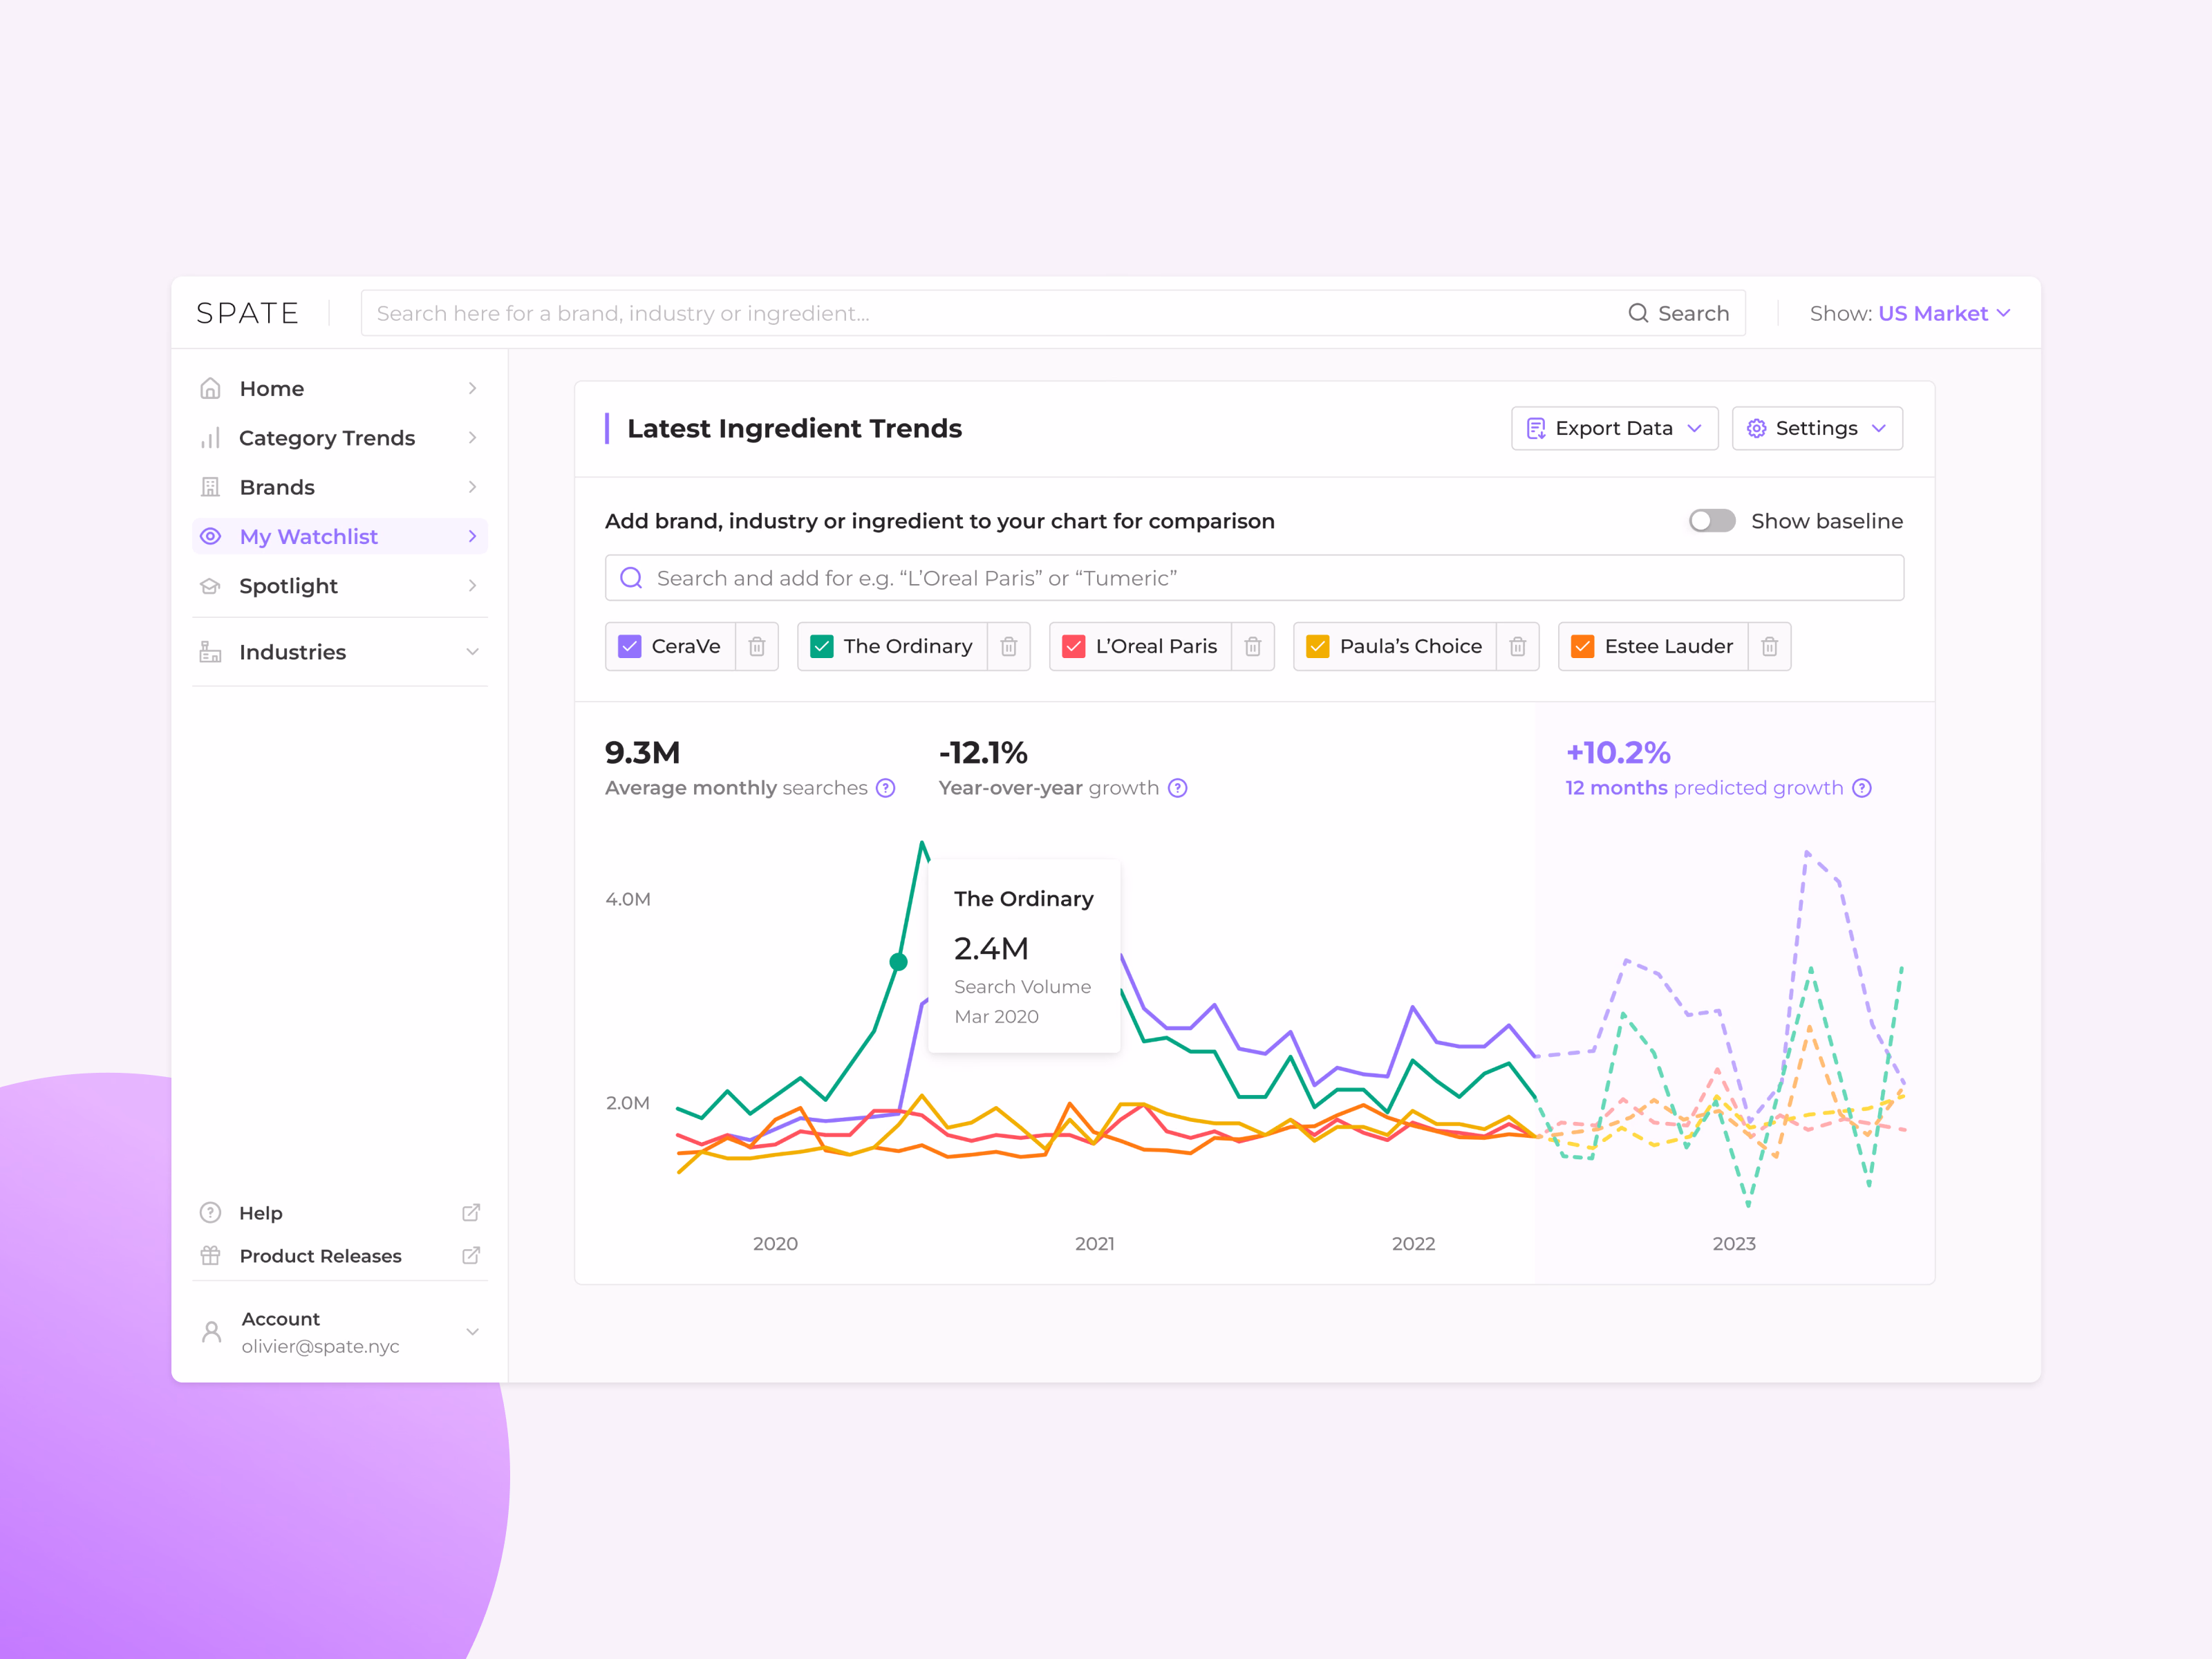Delete CeraVe using its trash icon
The image size is (2212, 1659).
pyautogui.click(x=757, y=647)
